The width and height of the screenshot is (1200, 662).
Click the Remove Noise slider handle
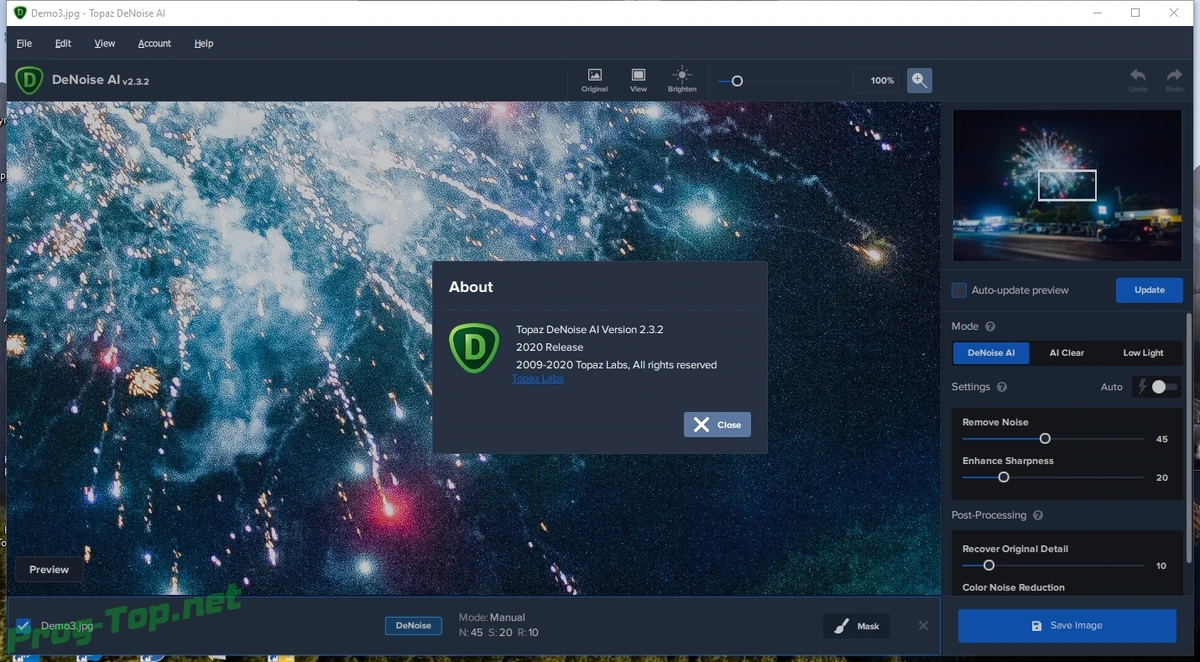pyautogui.click(x=1045, y=439)
